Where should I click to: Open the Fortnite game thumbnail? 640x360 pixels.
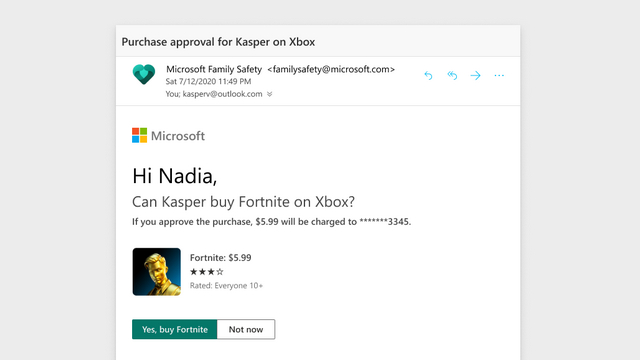pos(156,271)
